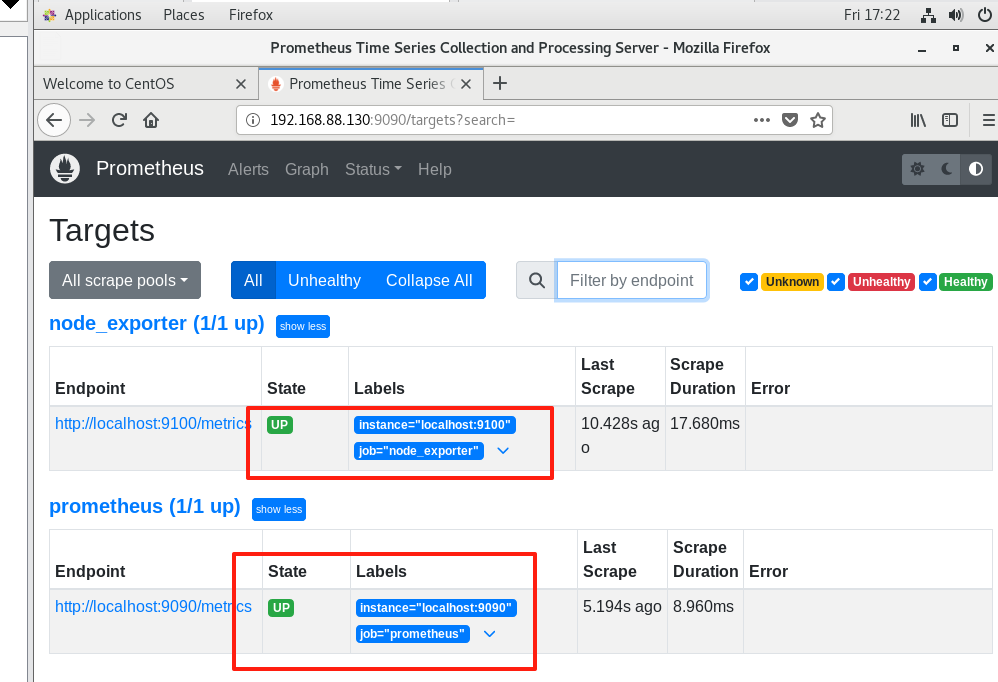This screenshot has width=998, height=682.
Task: Open page actions three-dot menu
Action: (761, 120)
